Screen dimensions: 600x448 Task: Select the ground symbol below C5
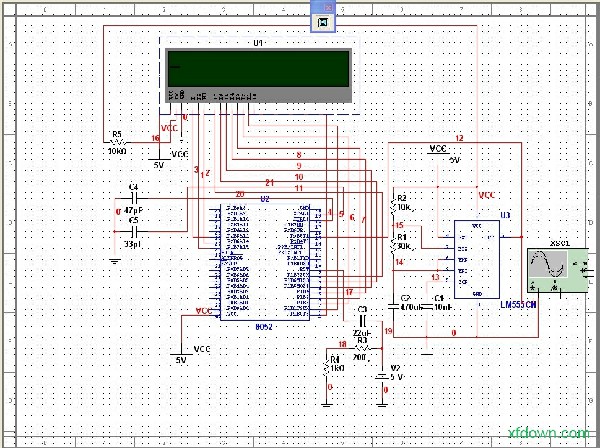click(114, 261)
